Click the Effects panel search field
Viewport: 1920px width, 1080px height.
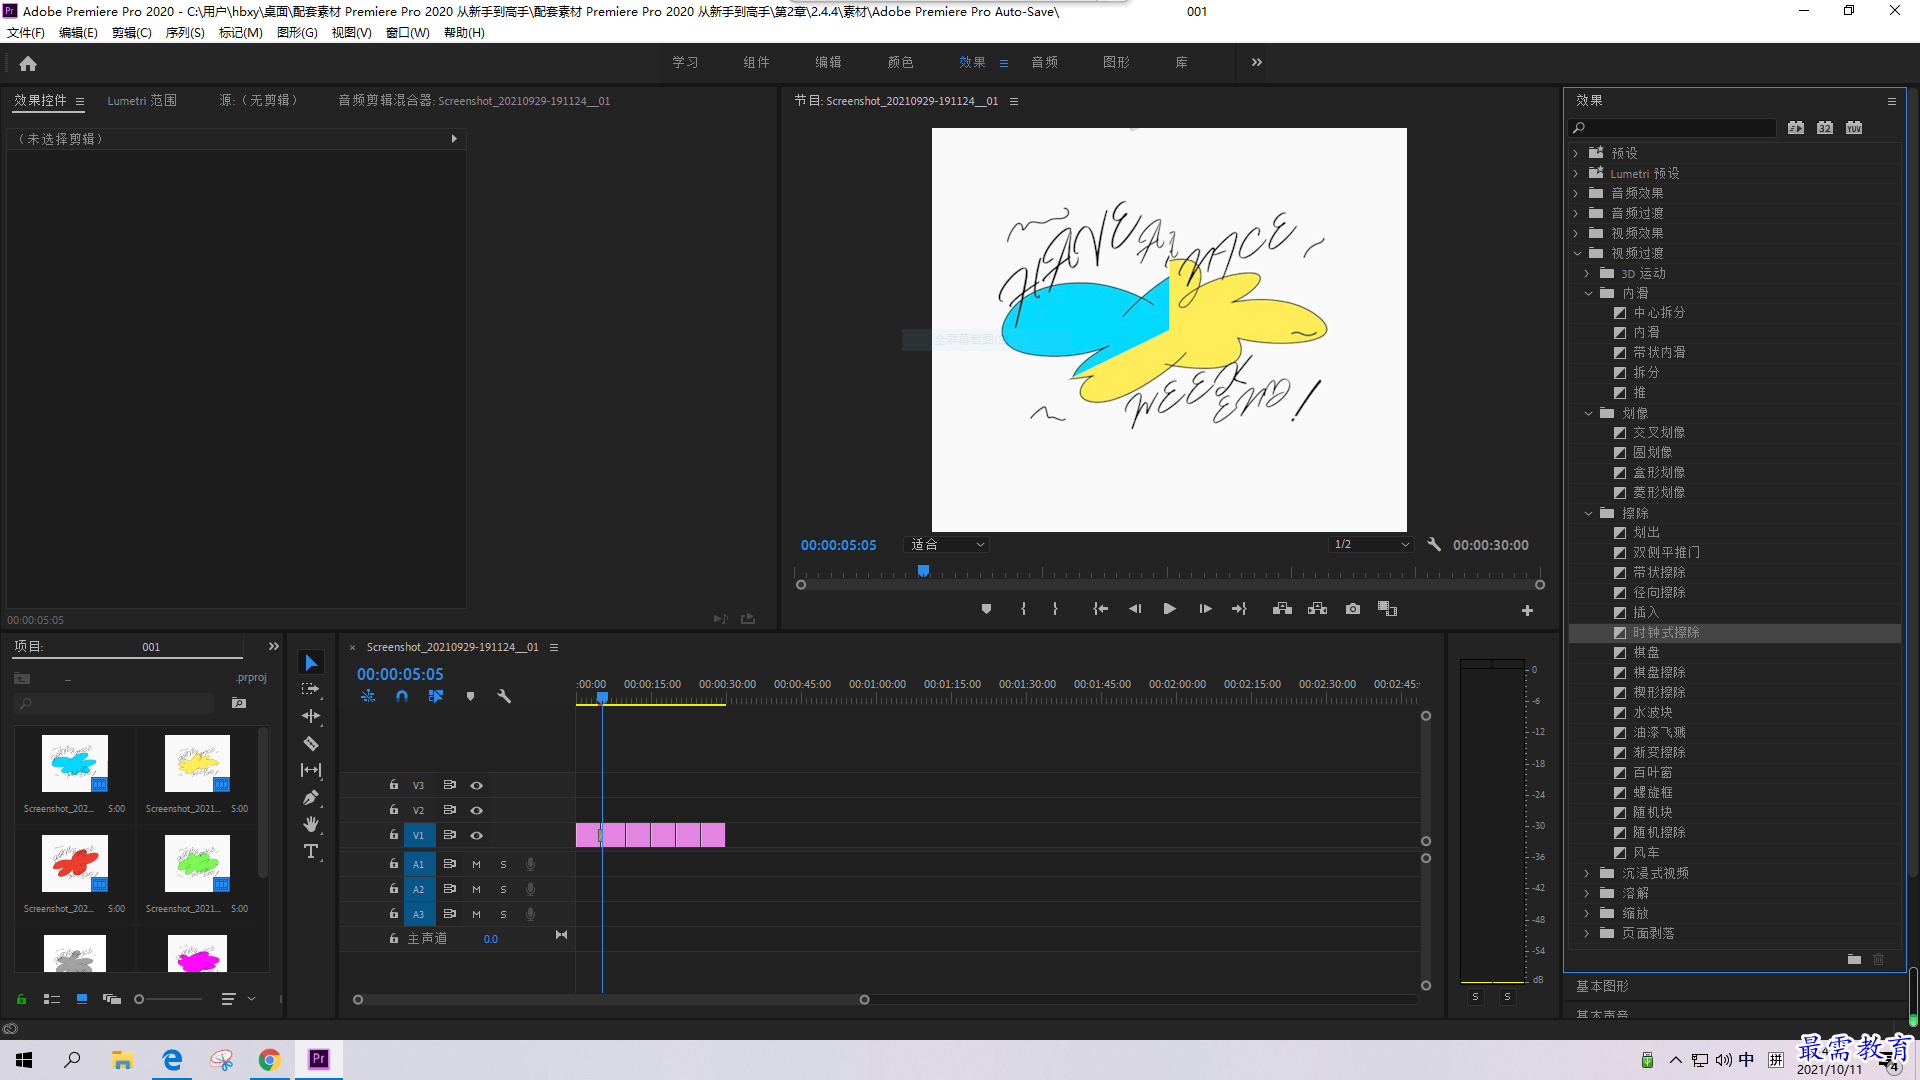(x=1672, y=128)
